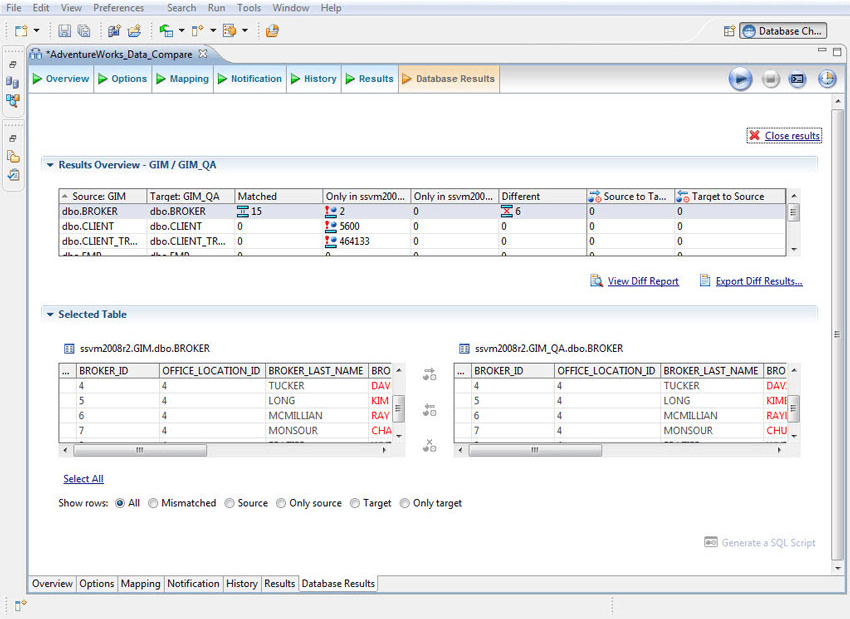
Task: Click the schema search sidebar icon
Action: click(x=13, y=100)
